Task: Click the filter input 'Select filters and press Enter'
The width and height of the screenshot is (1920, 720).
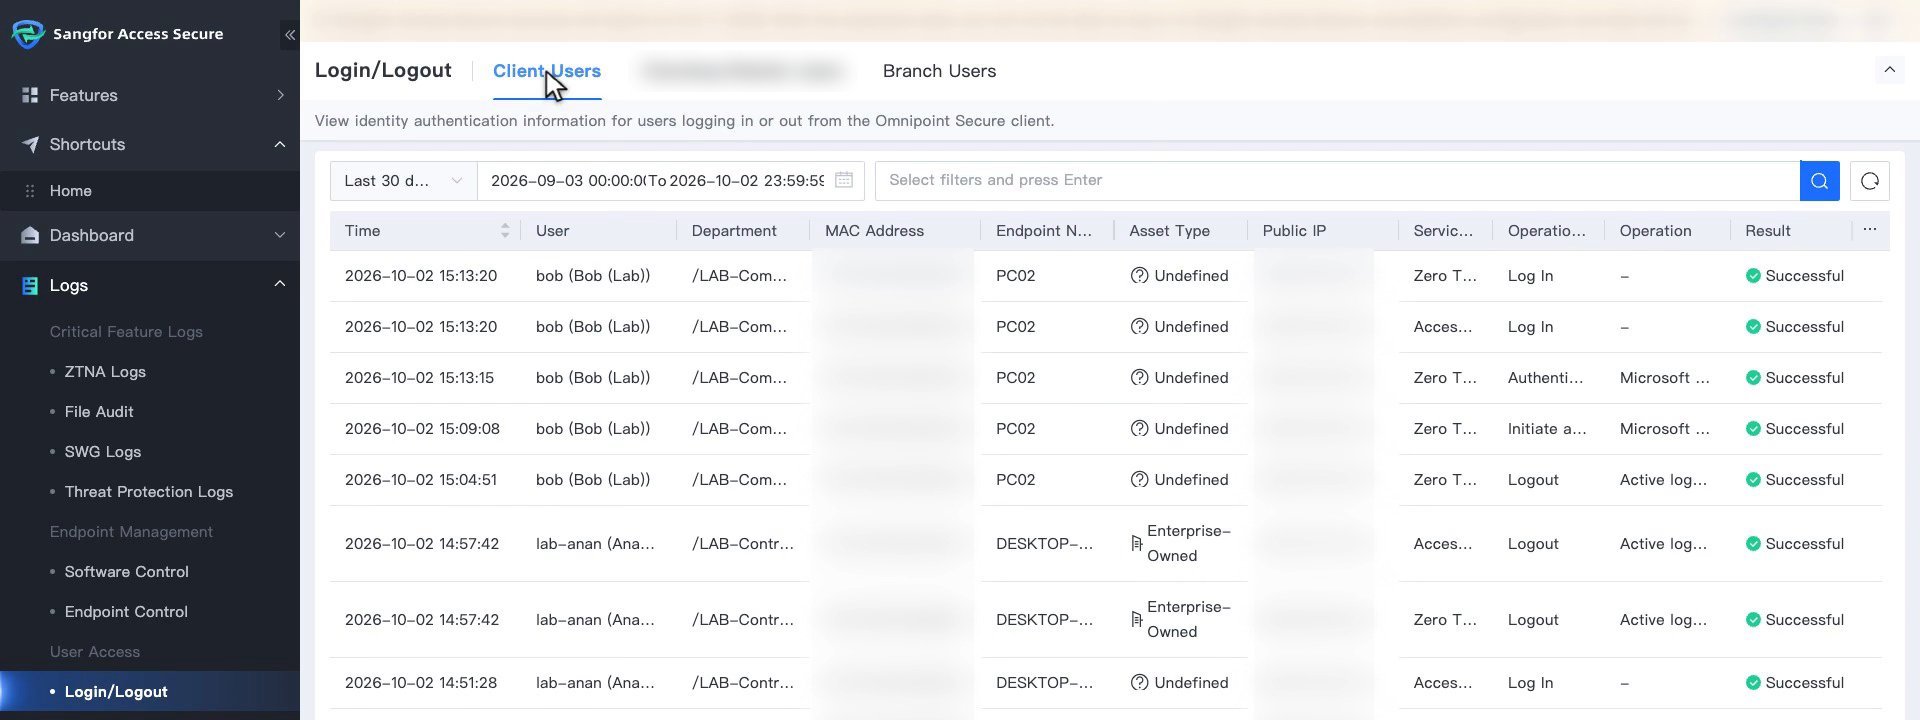Action: point(1337,181)
